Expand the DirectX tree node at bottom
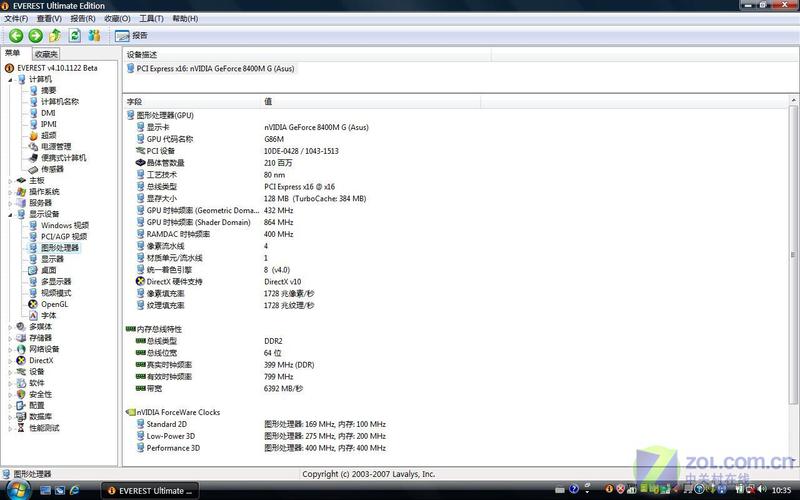 click(x=10, y=360)
